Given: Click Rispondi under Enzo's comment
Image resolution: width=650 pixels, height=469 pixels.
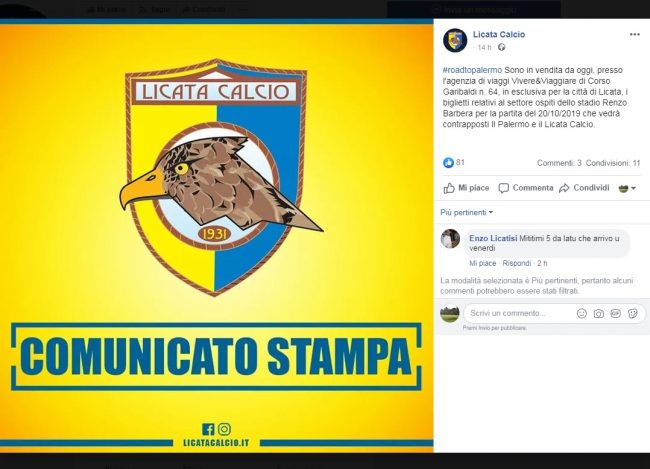Looking at the screenshot, I should 517,263.
